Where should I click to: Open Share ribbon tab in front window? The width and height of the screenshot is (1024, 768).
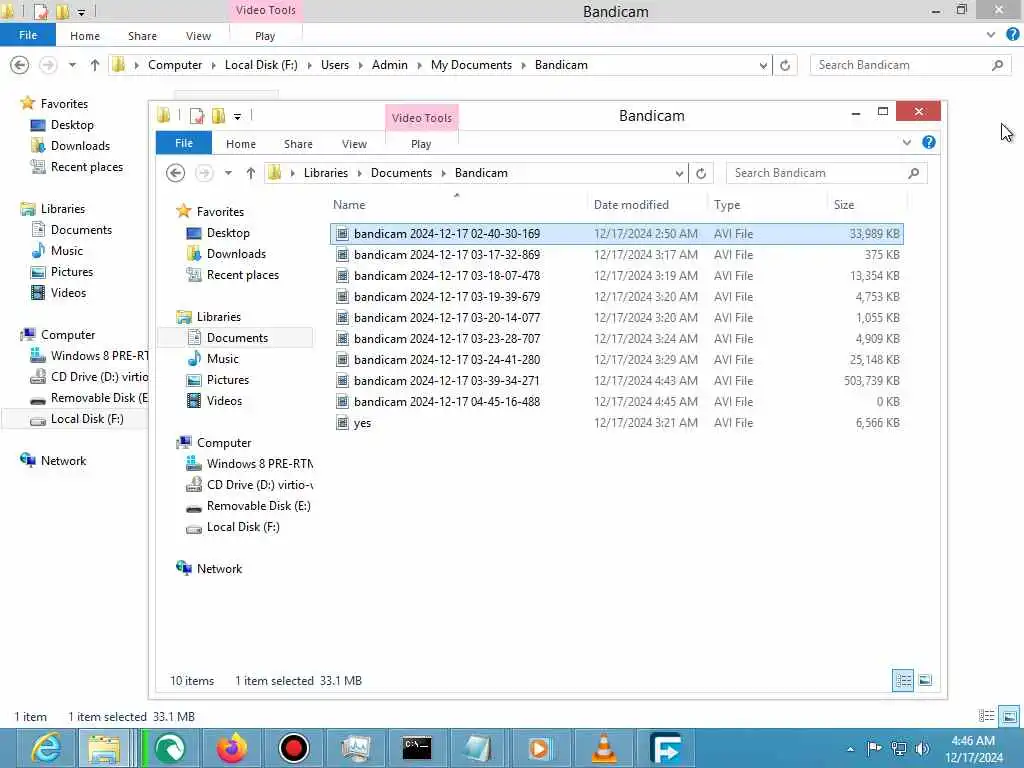click(298, 144)
